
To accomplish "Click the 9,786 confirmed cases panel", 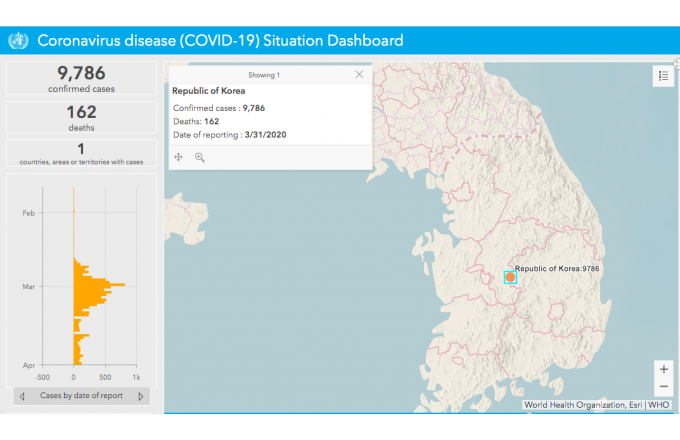I will [x=81, y=78].
